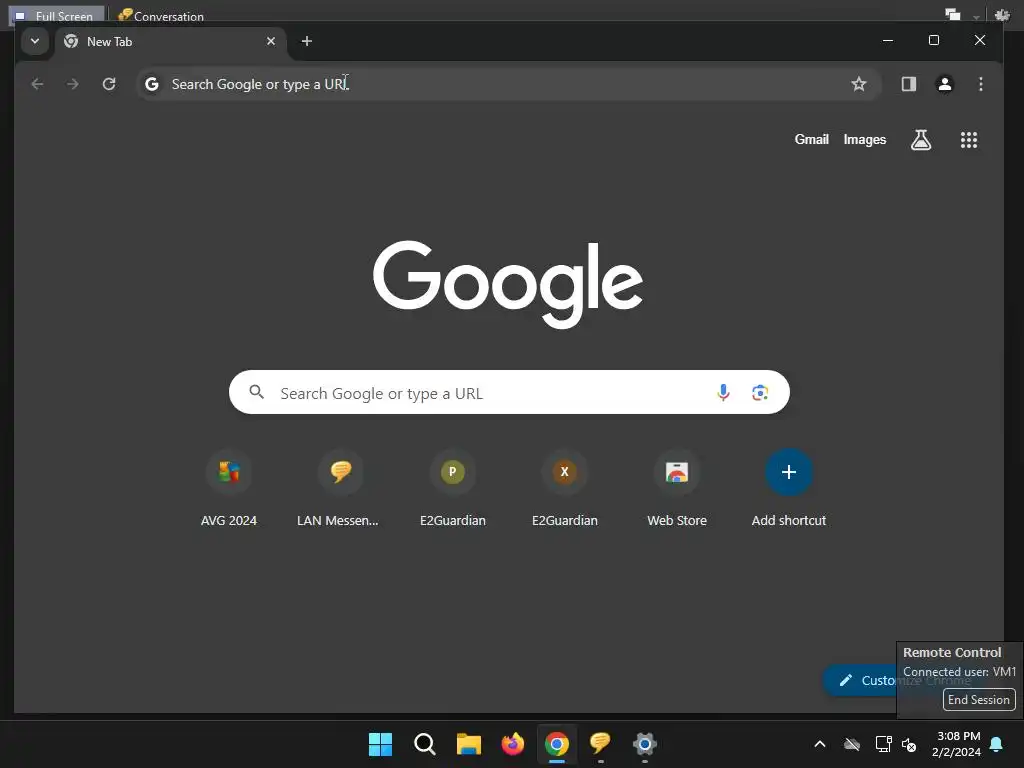
Task: Open a new tab with plus button
Action: pyautogui.click(x=306, y=41)
